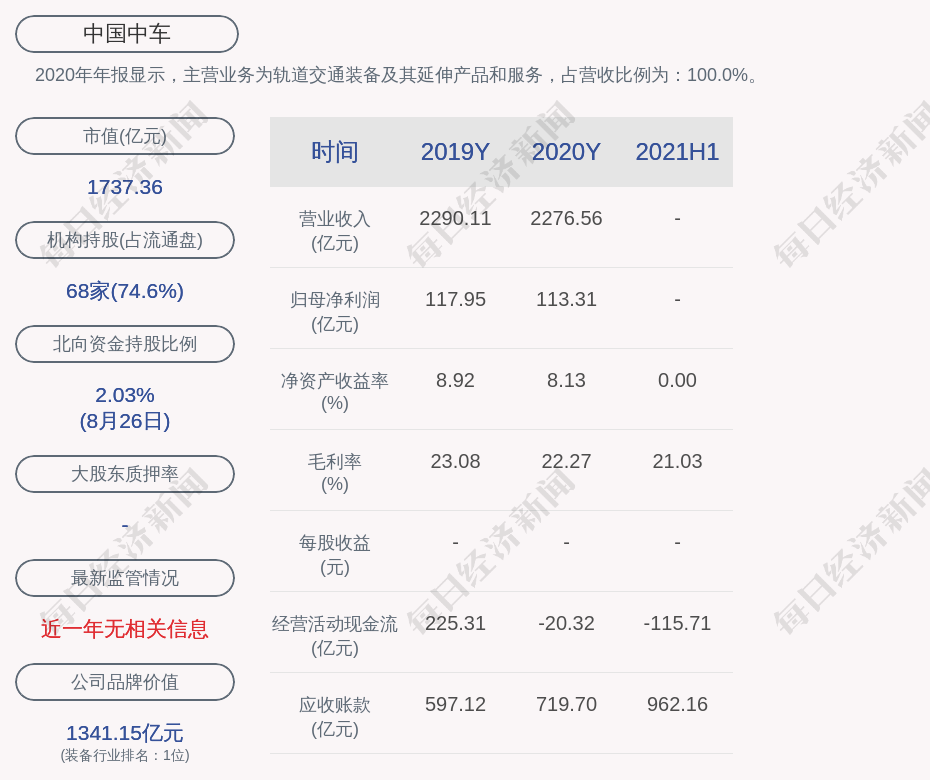Click the 2021H1 应收账款 value 962.16
Image resolution: width=930 pixels, height=780 pixels.
677,704
